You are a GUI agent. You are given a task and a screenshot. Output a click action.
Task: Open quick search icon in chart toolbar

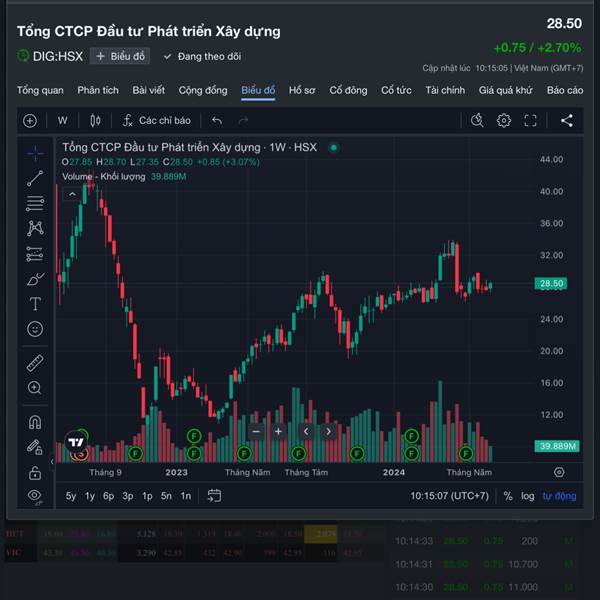[477, 121]
